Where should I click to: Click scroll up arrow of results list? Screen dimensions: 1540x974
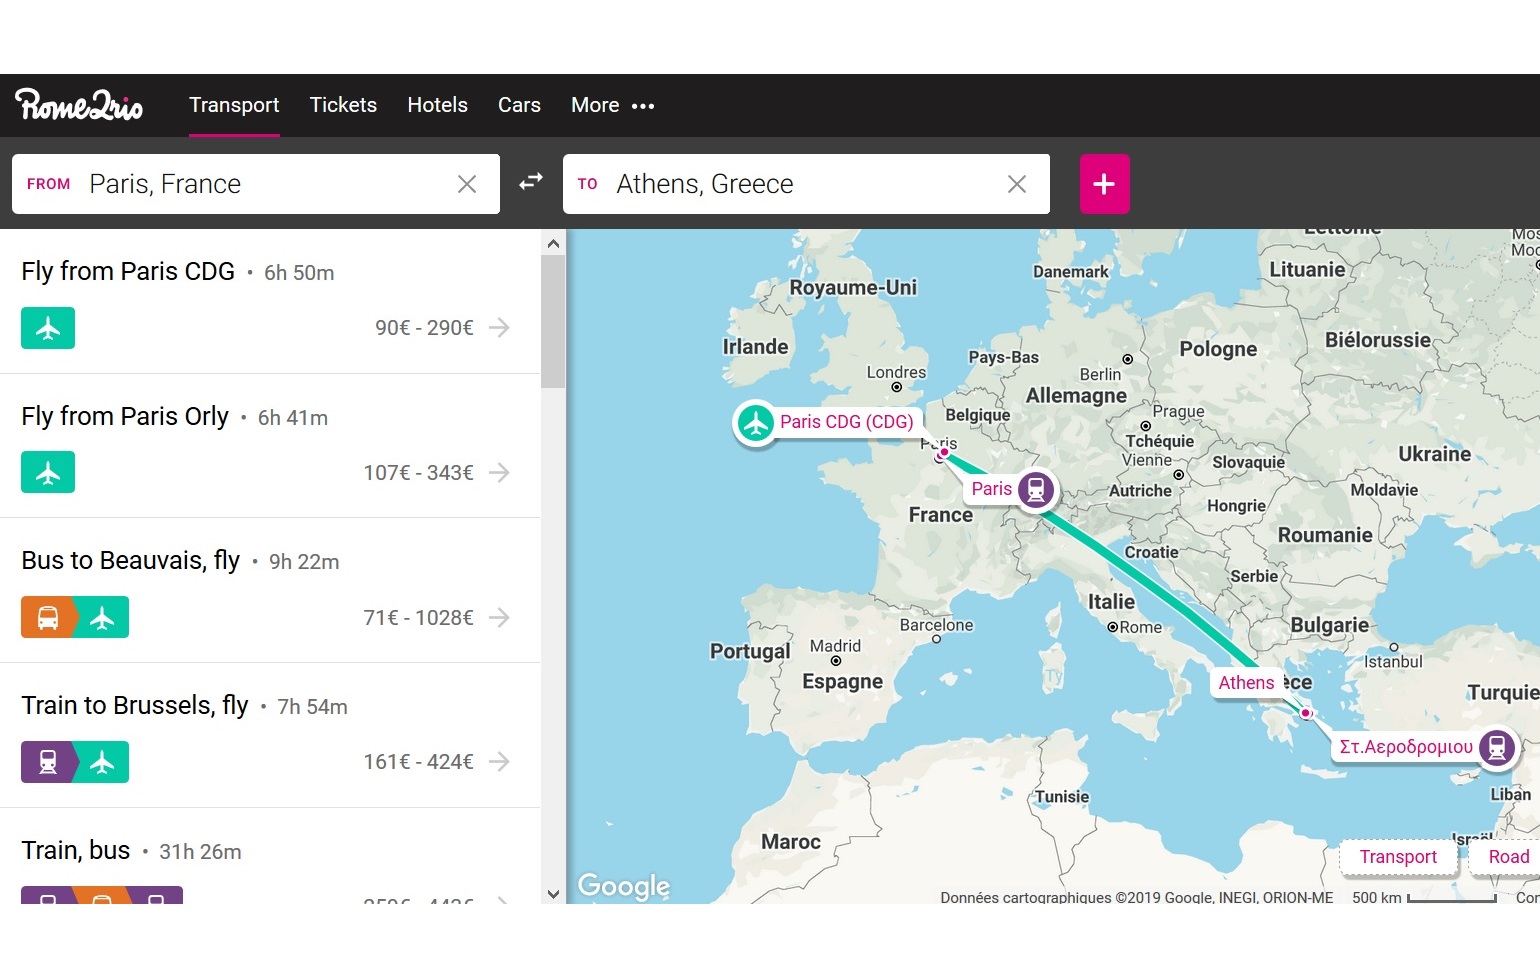[x=553, y=242]
